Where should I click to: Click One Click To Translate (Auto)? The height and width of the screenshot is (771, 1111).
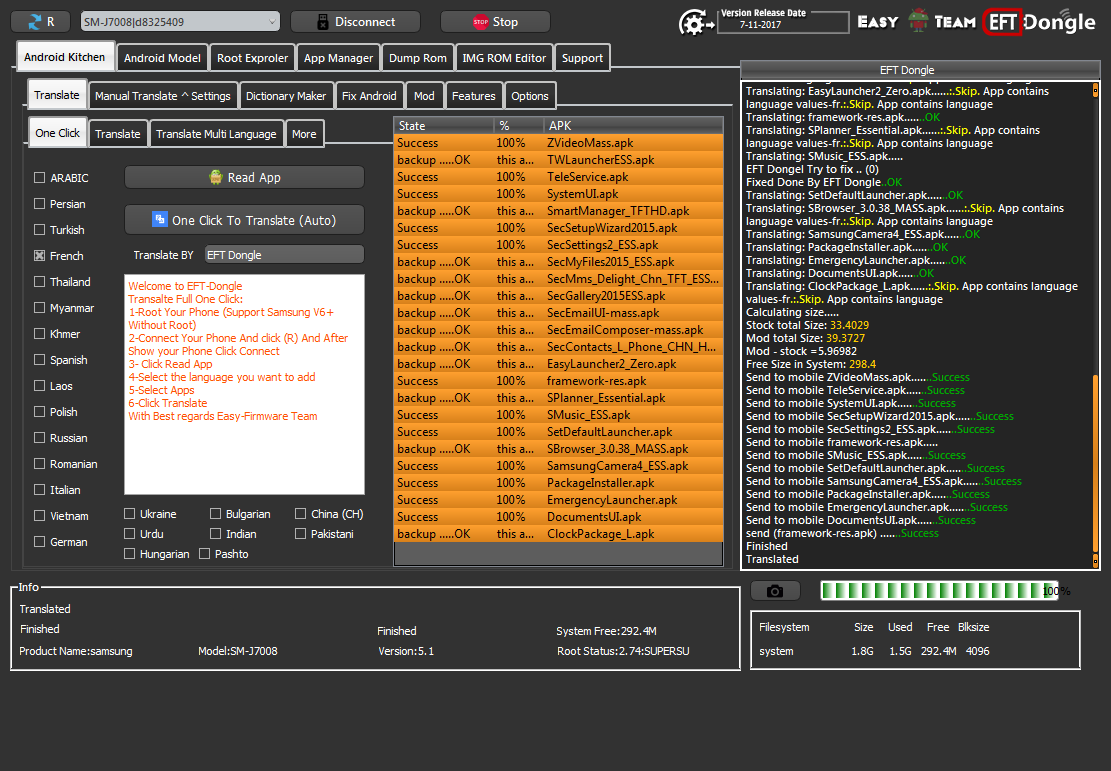coord(244,220)
